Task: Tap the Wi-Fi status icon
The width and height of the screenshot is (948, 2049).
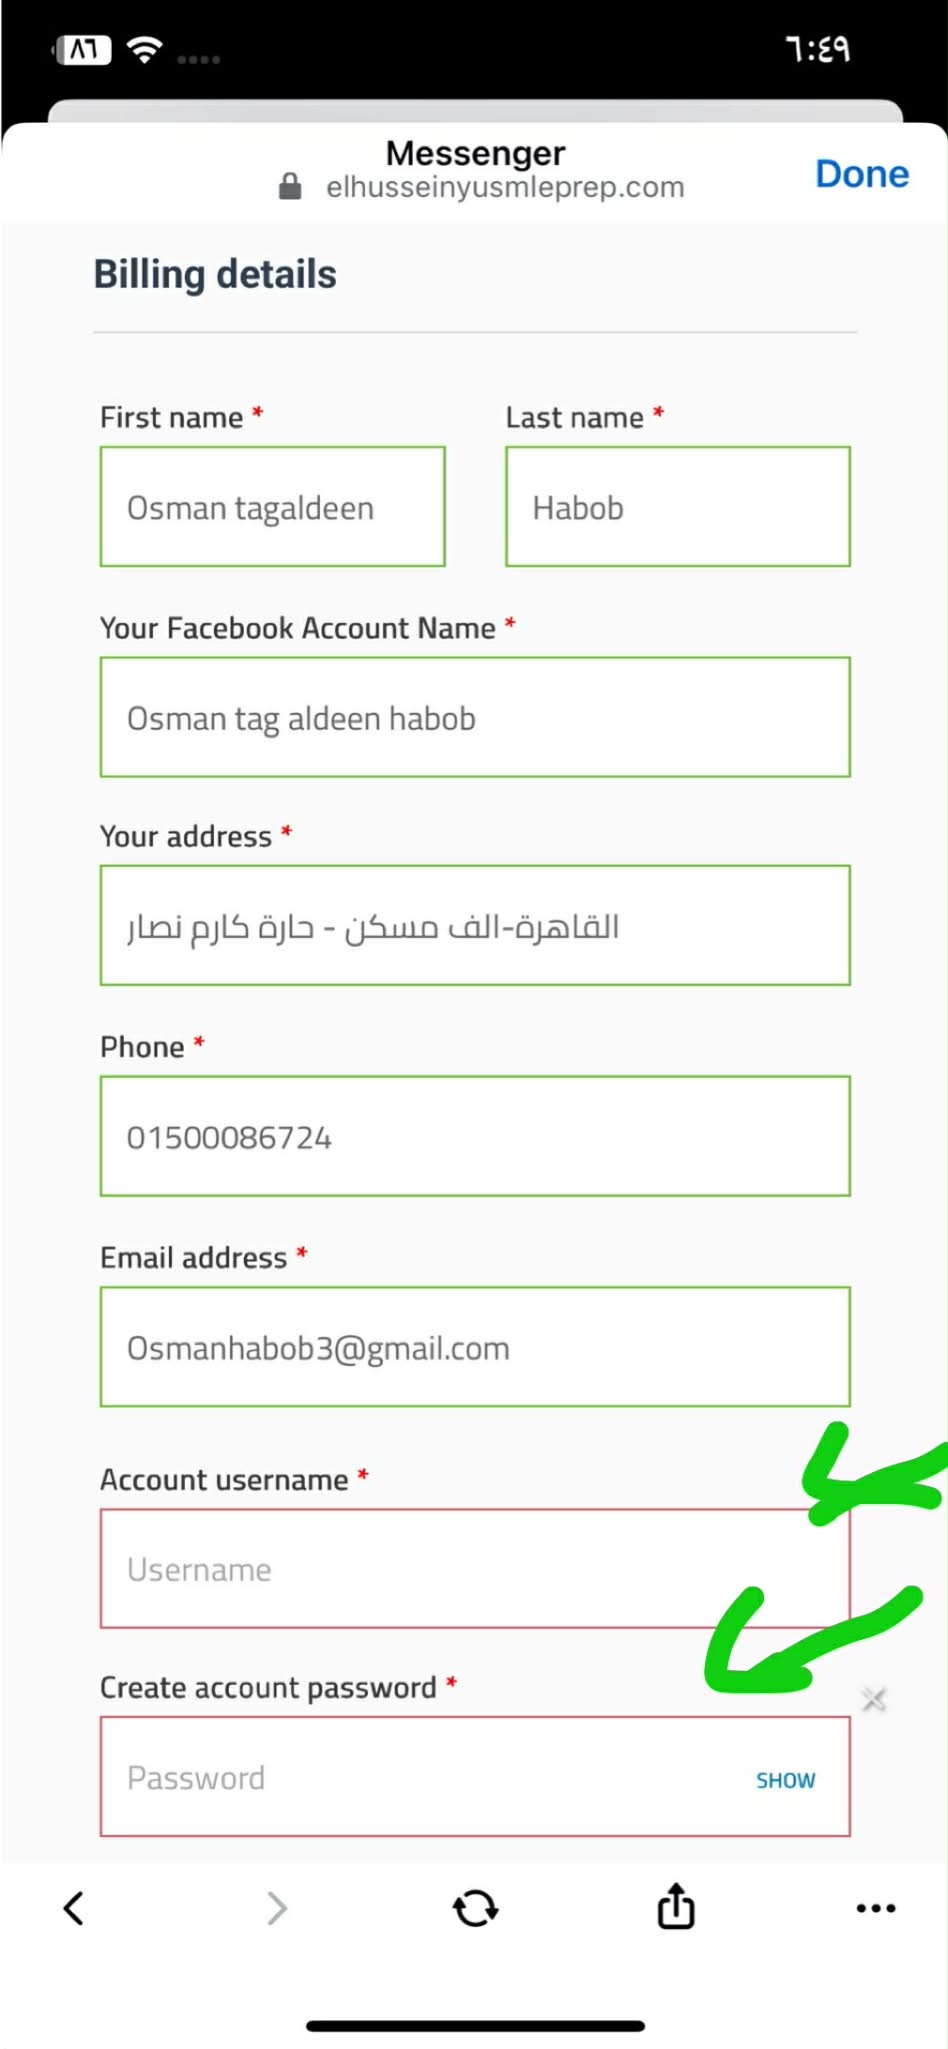Action: (145, 50)
